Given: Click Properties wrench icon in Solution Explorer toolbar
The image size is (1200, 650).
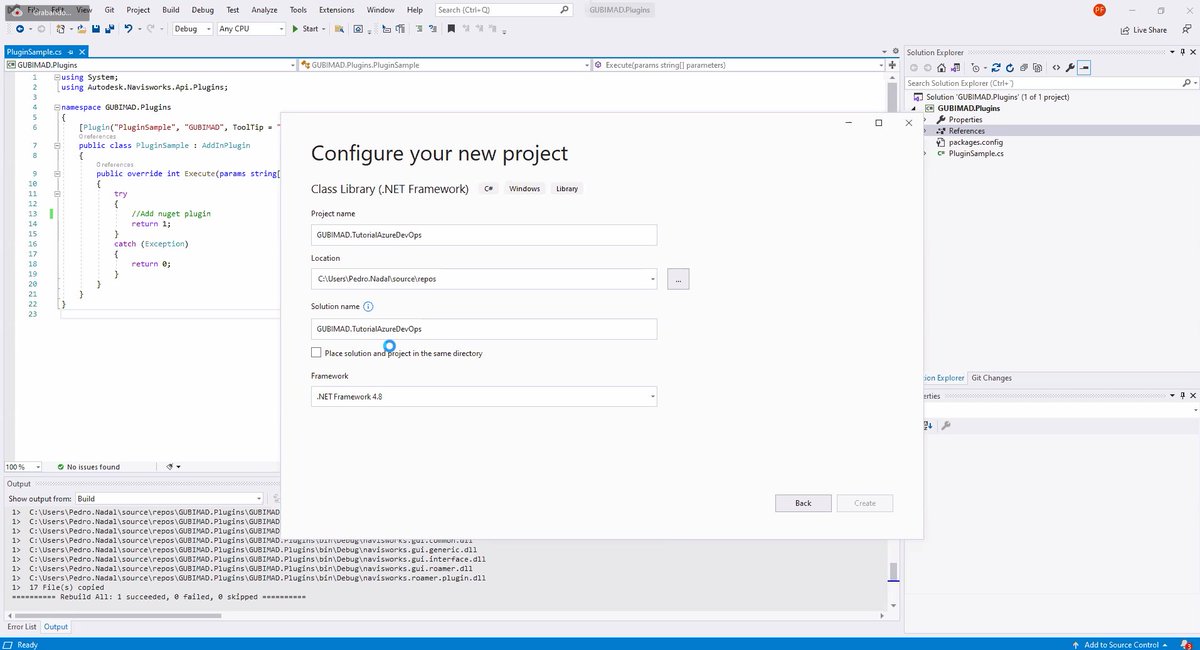Looking at the screenshot, I should [x=1070, y=68].
